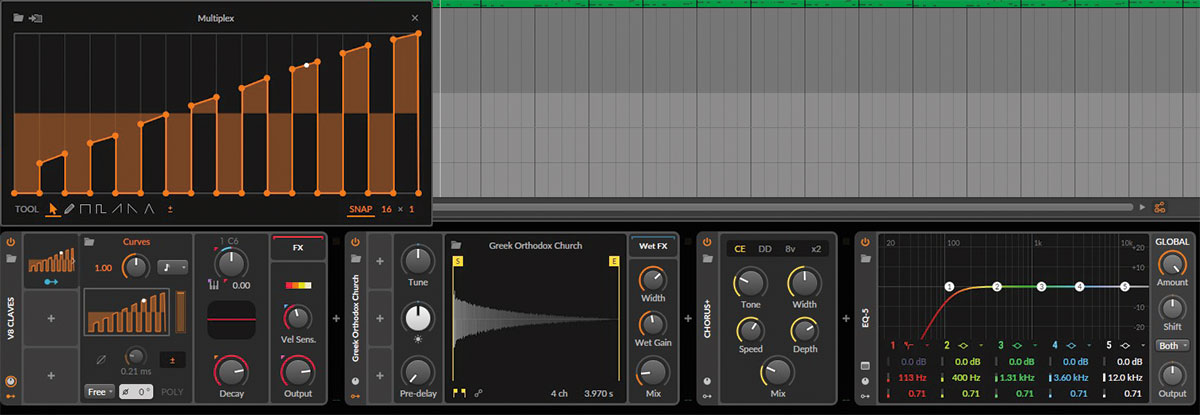Click the Decay knob on V8 Claves

(229, 371)
